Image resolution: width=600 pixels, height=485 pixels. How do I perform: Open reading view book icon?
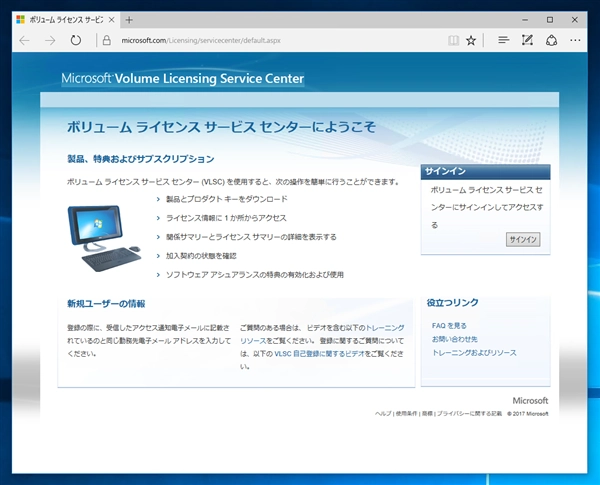pyautogui.click(x=453, y=40)
